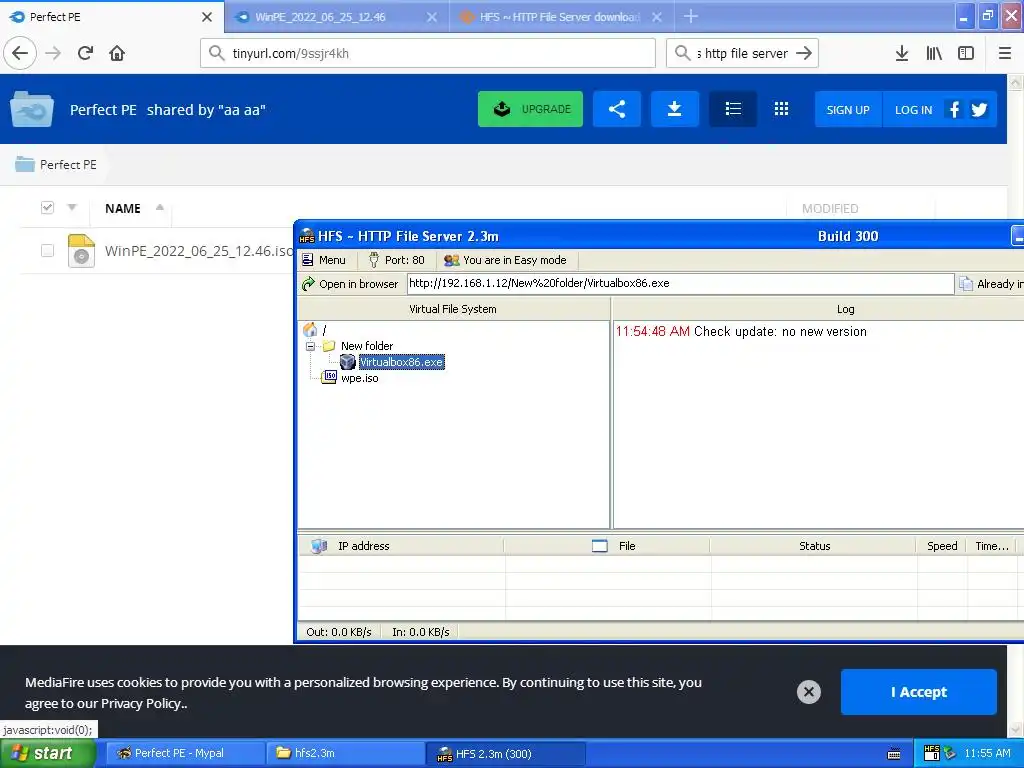Click HFS 2.3m (300) taskbar item
1024x768 pixels.
point(505,754)
